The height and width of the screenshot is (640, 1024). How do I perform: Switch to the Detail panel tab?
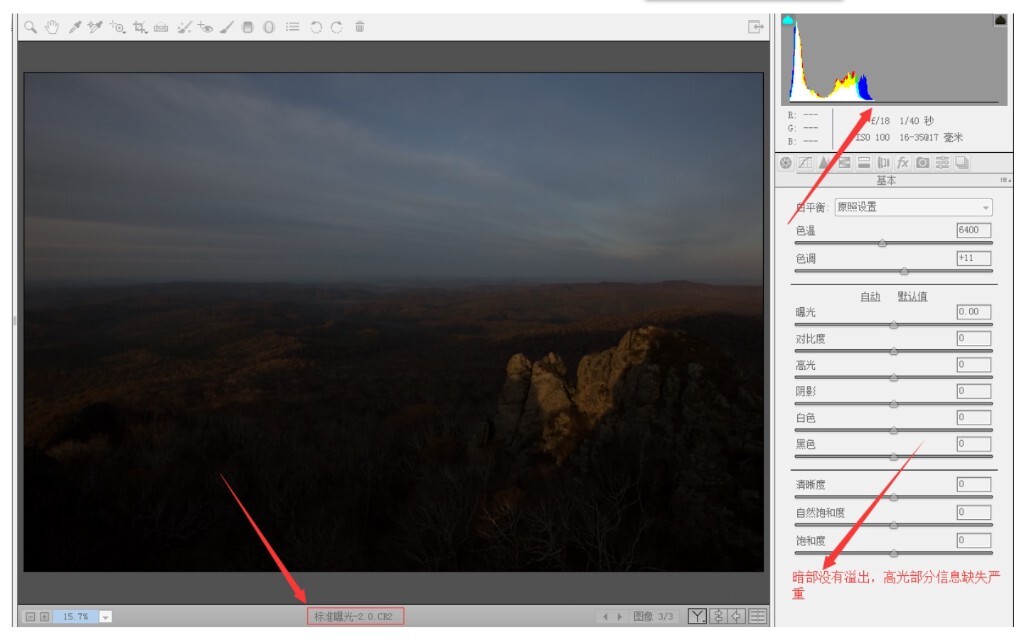(824, 163)
